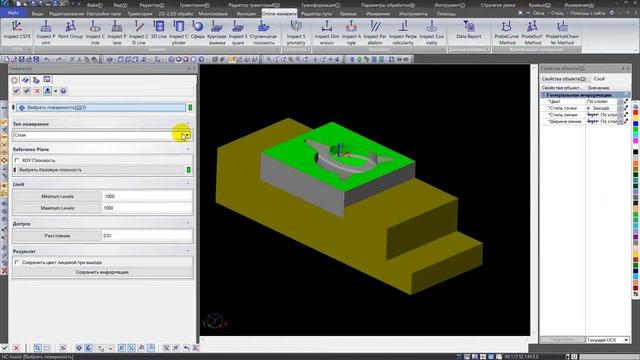Click the Сохранить информацию button
This screenshot has width=640, height=360.
pyautogui.click(x=102, y=272)
